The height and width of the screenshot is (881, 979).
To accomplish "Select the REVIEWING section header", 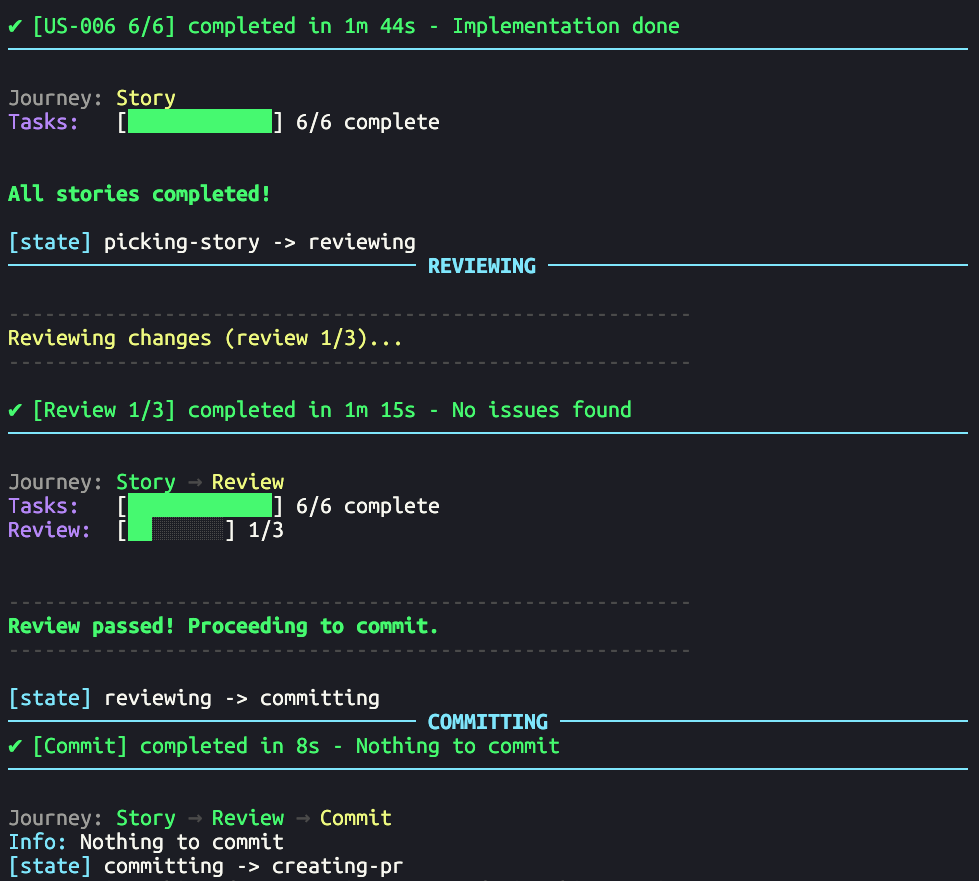I will click(481, 266).
